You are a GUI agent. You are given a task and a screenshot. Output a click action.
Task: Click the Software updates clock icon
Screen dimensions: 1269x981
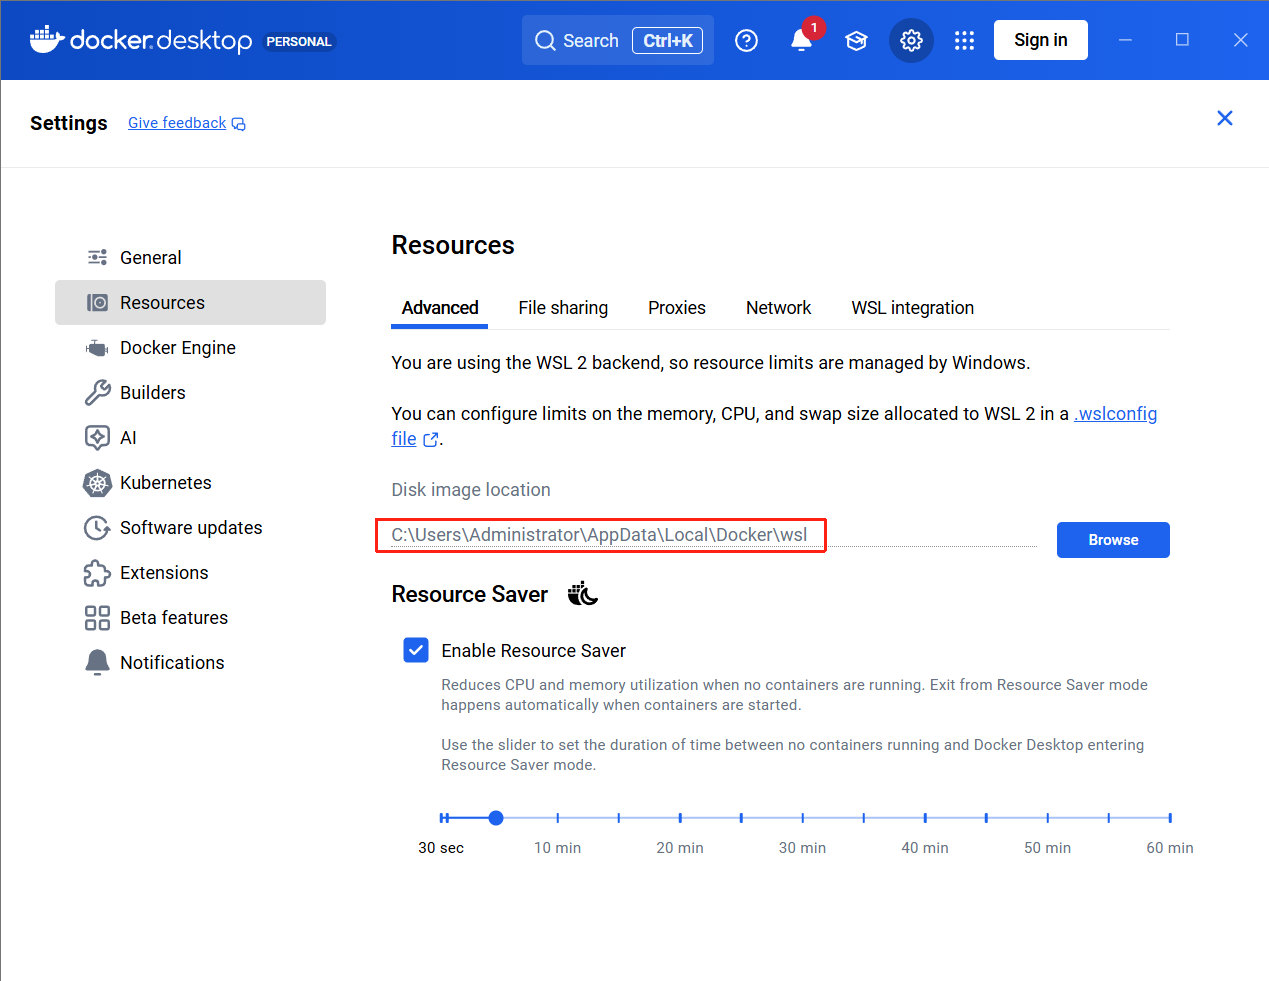point(97,527)
